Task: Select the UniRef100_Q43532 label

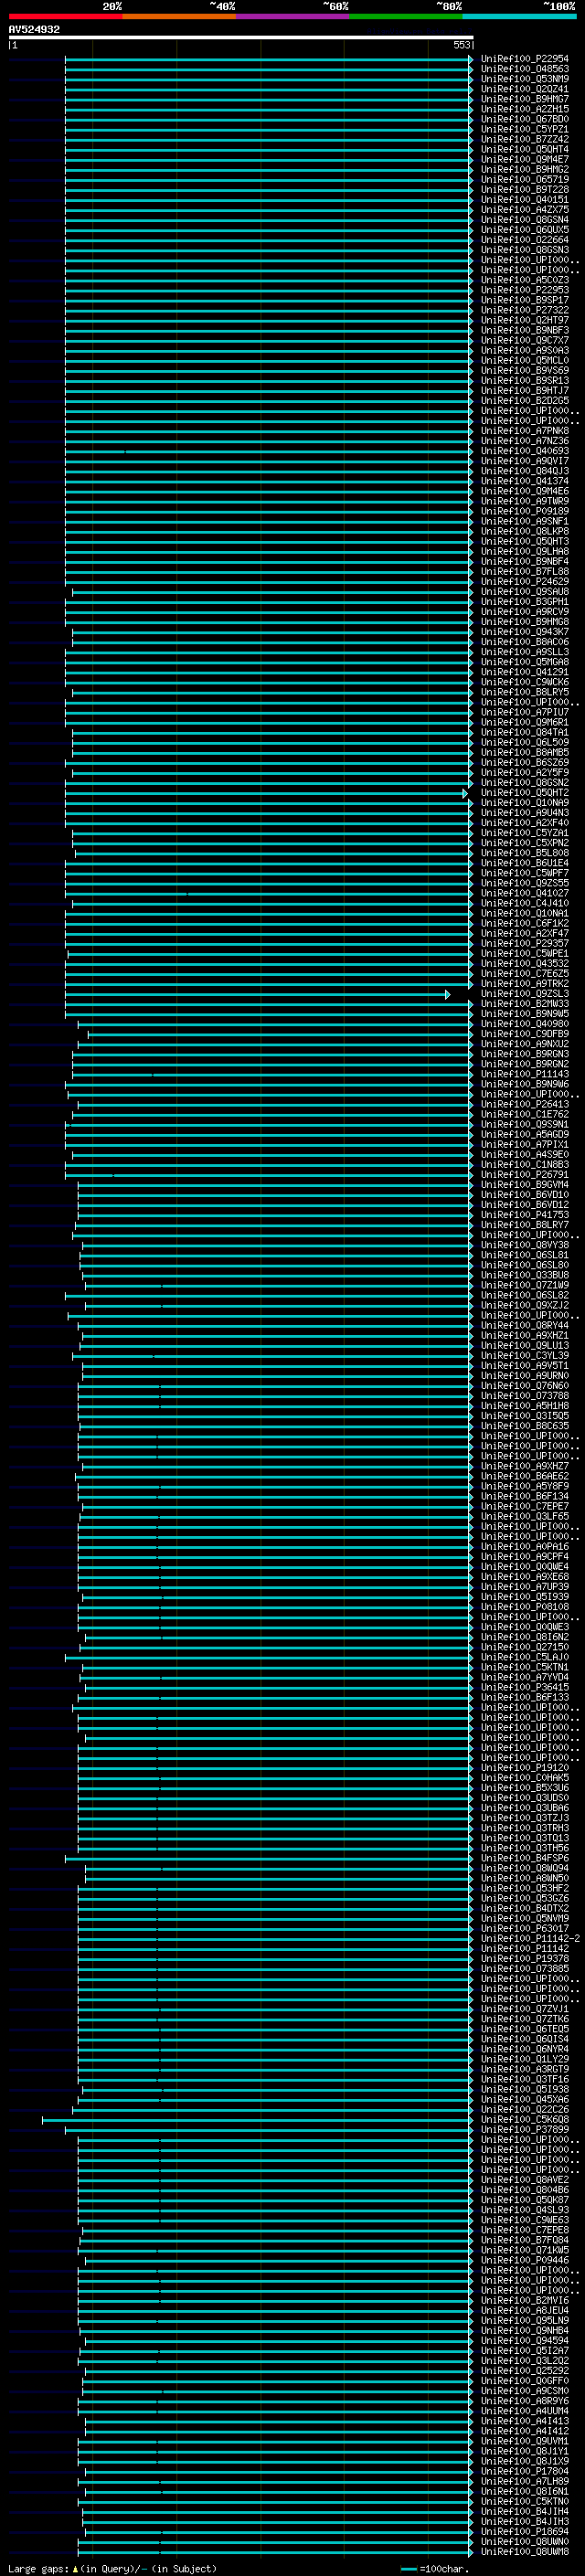Action: (524, 963)
